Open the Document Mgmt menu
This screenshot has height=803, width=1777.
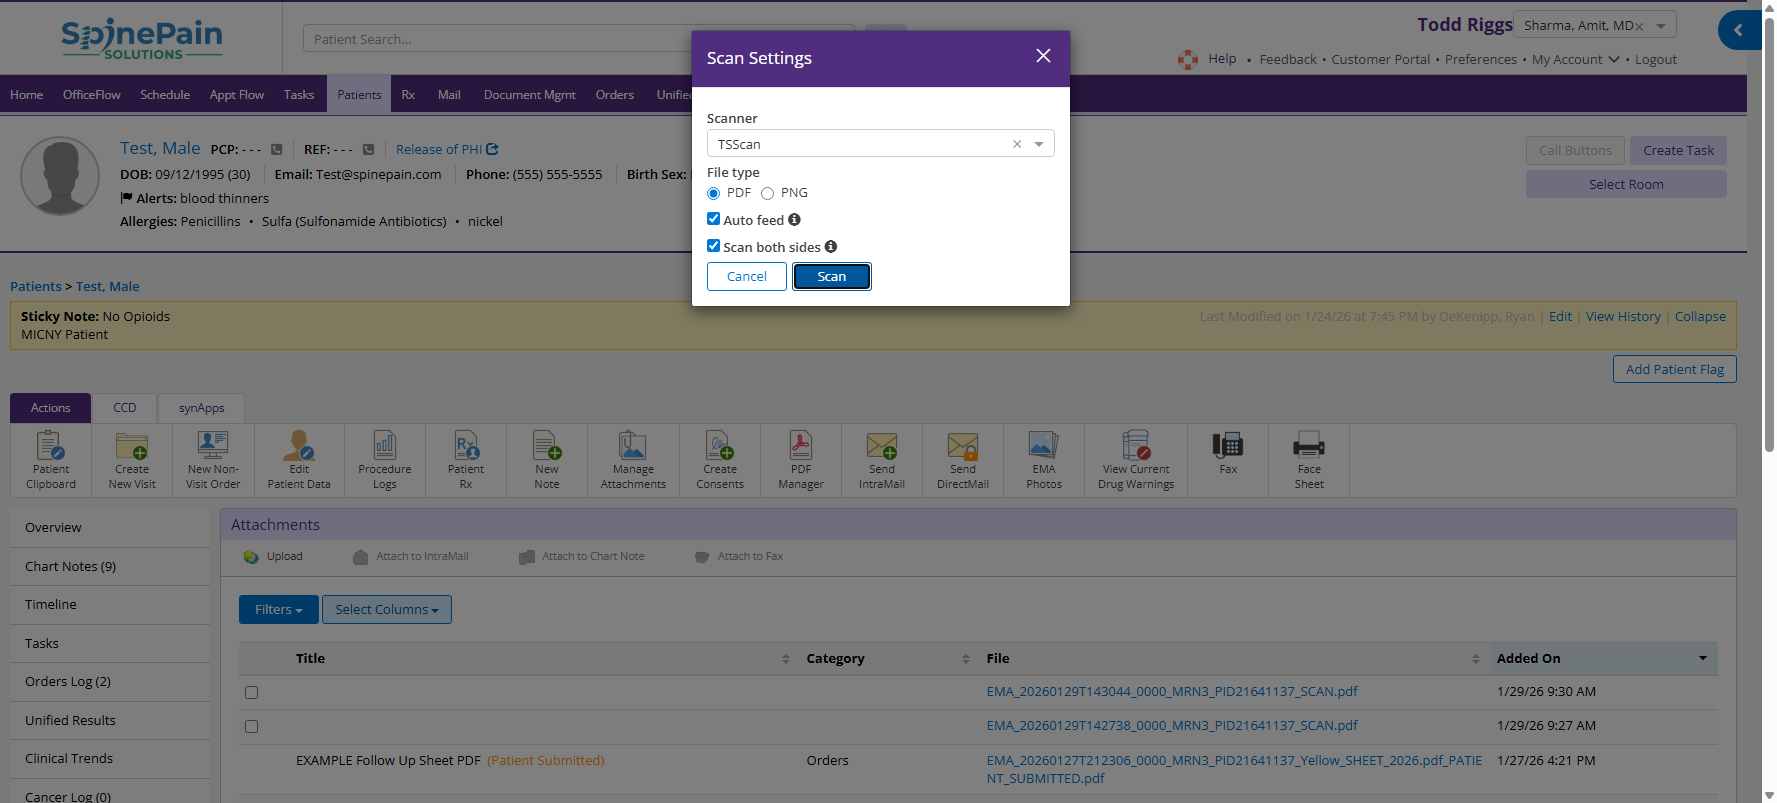pyautogui.click(x=529, y=95)
